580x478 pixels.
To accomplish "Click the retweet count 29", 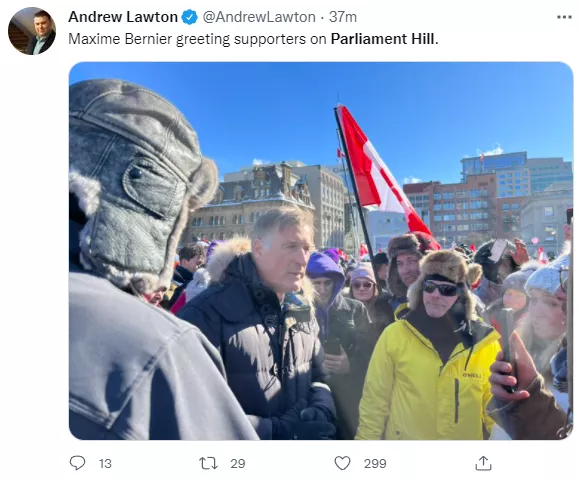I will [x=237, y=464].
